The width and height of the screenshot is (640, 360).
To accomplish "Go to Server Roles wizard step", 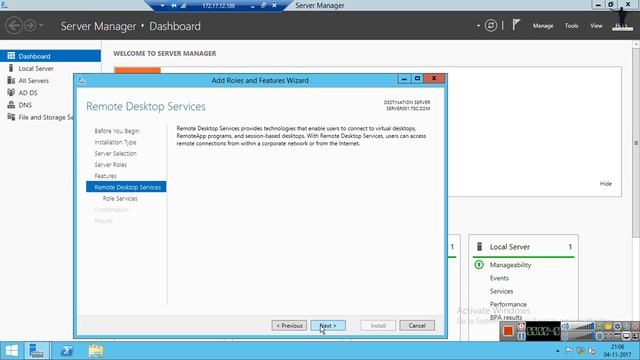I will pyautogui.click(x=111, y=164).
